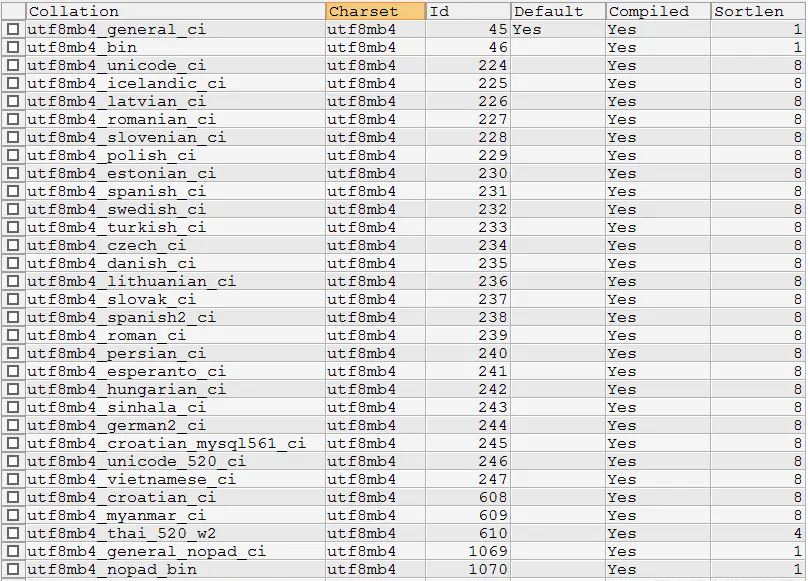Click the highlighted Charset column header
The width and height of the screenshot is (808, 581).
(376, 11)
